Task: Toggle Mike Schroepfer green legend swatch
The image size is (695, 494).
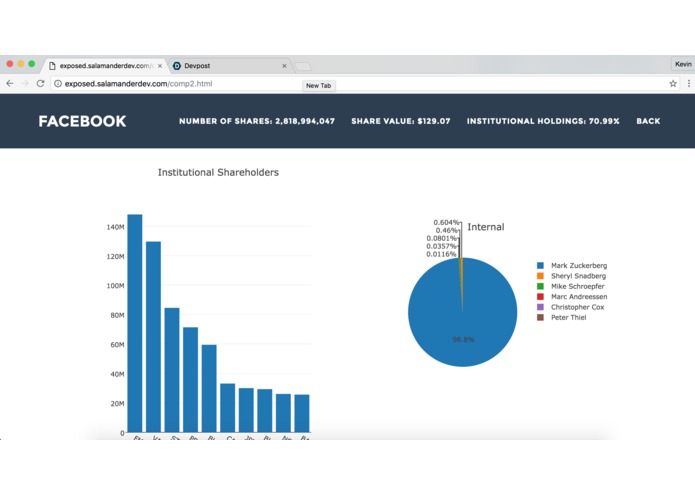Action: pos(540,286)
